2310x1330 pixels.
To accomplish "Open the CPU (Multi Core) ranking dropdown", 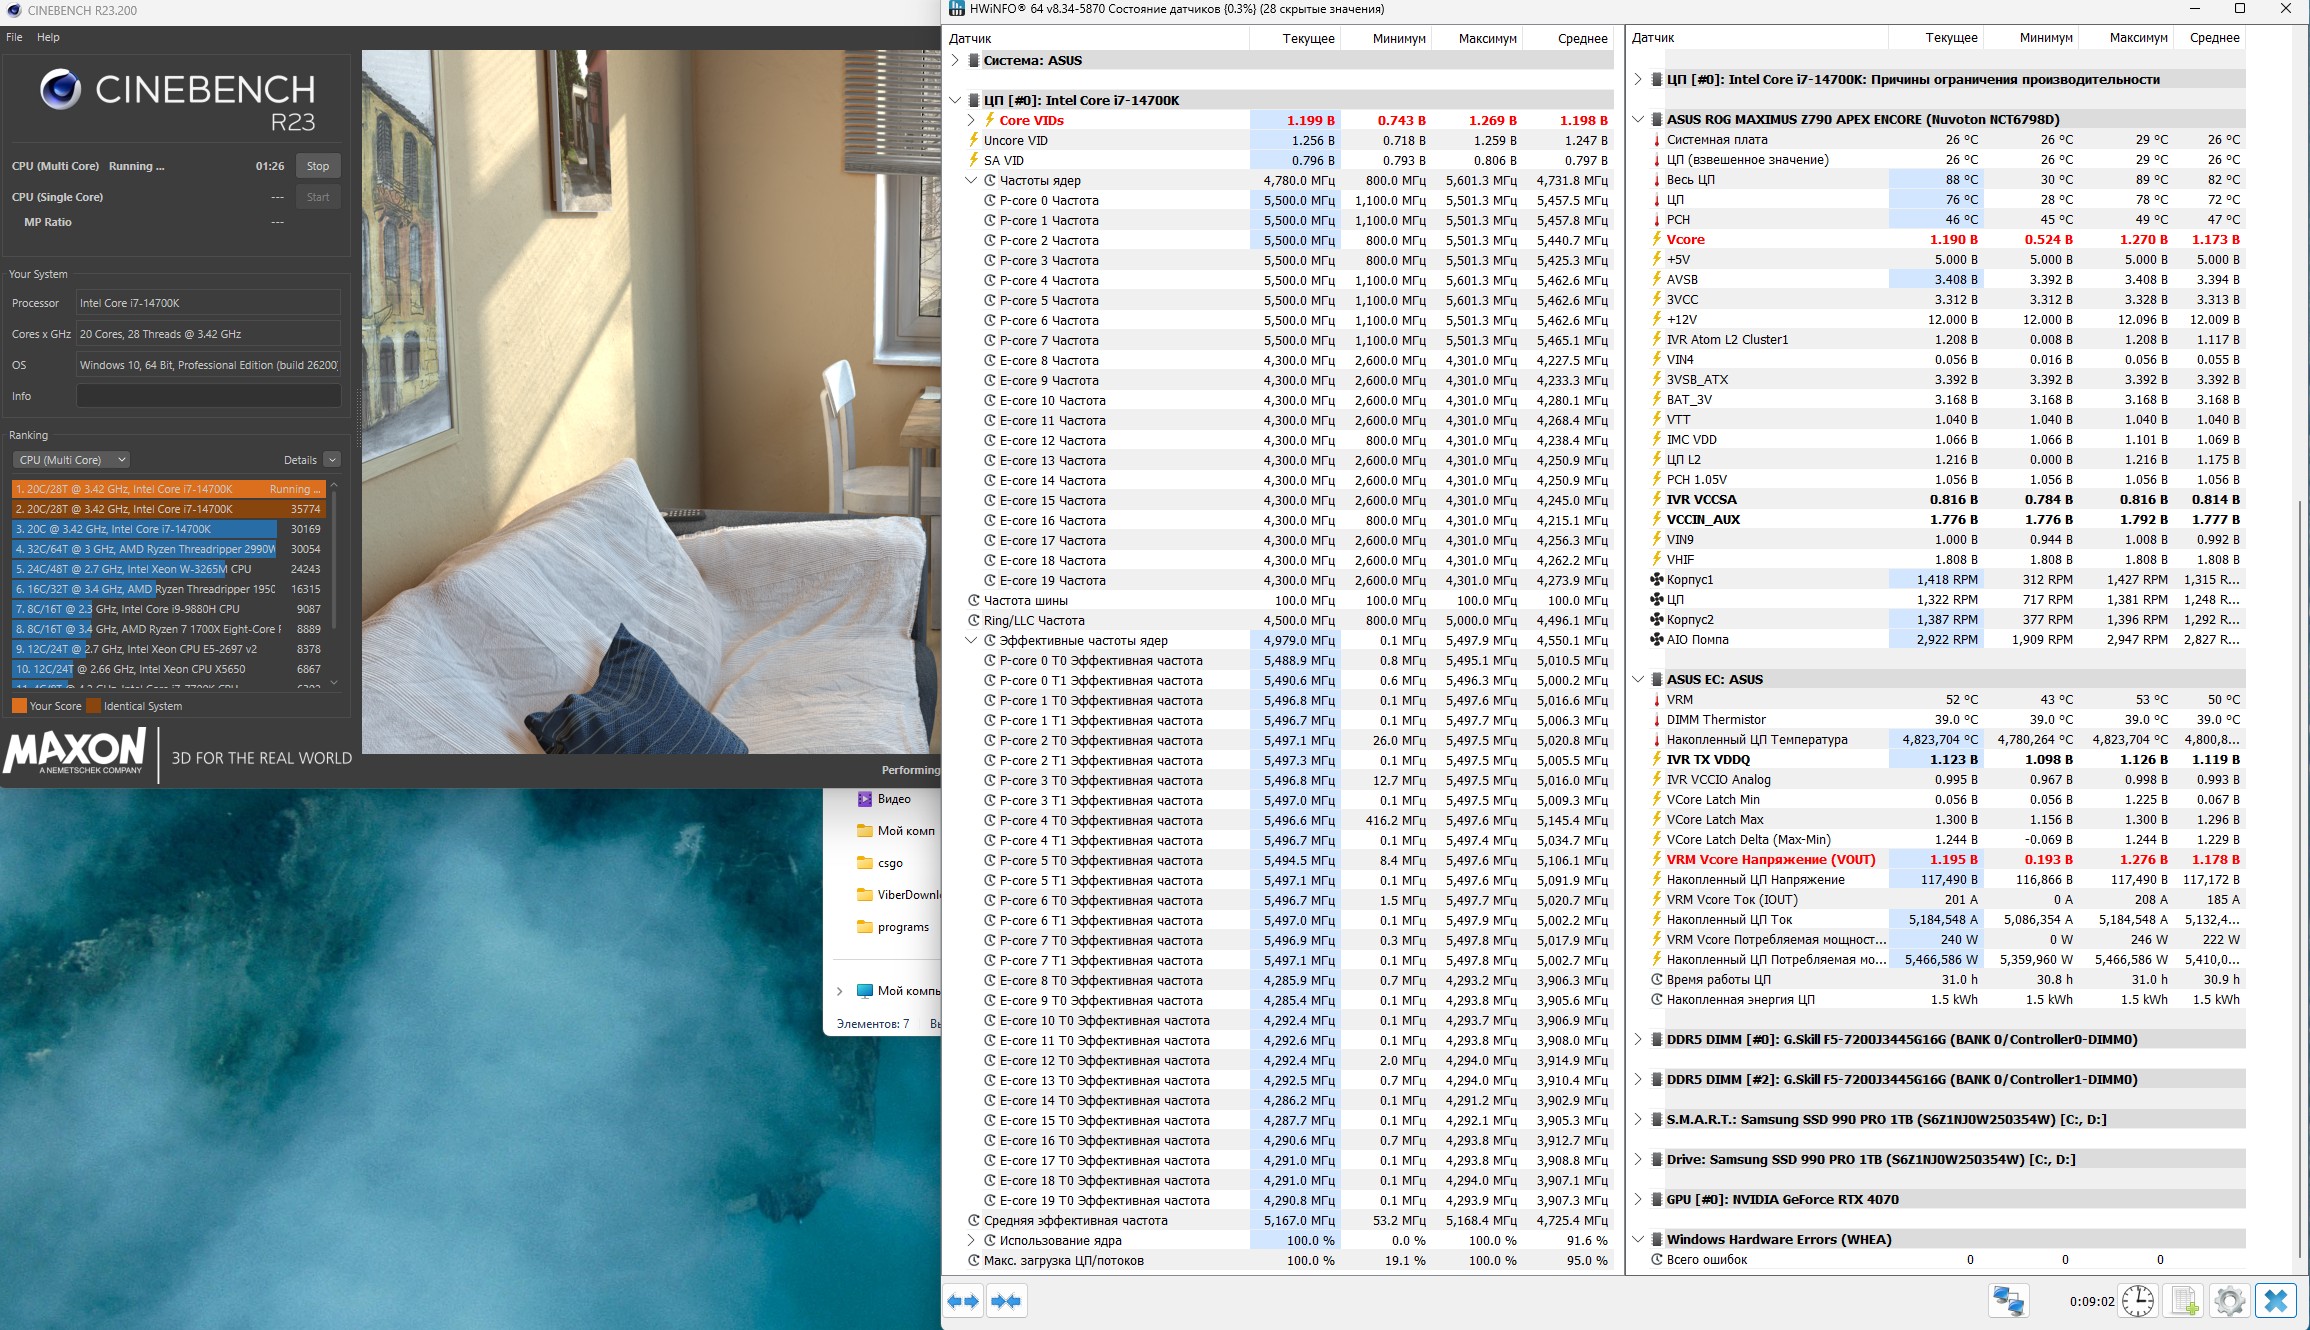I will coord(73,460).
